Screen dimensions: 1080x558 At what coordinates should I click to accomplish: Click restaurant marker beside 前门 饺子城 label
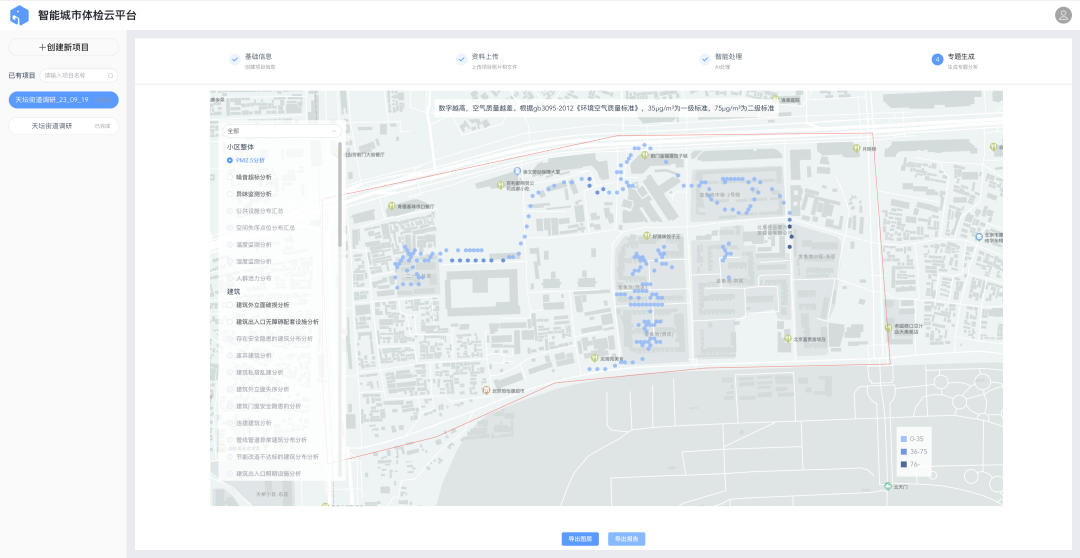[644, 156]
